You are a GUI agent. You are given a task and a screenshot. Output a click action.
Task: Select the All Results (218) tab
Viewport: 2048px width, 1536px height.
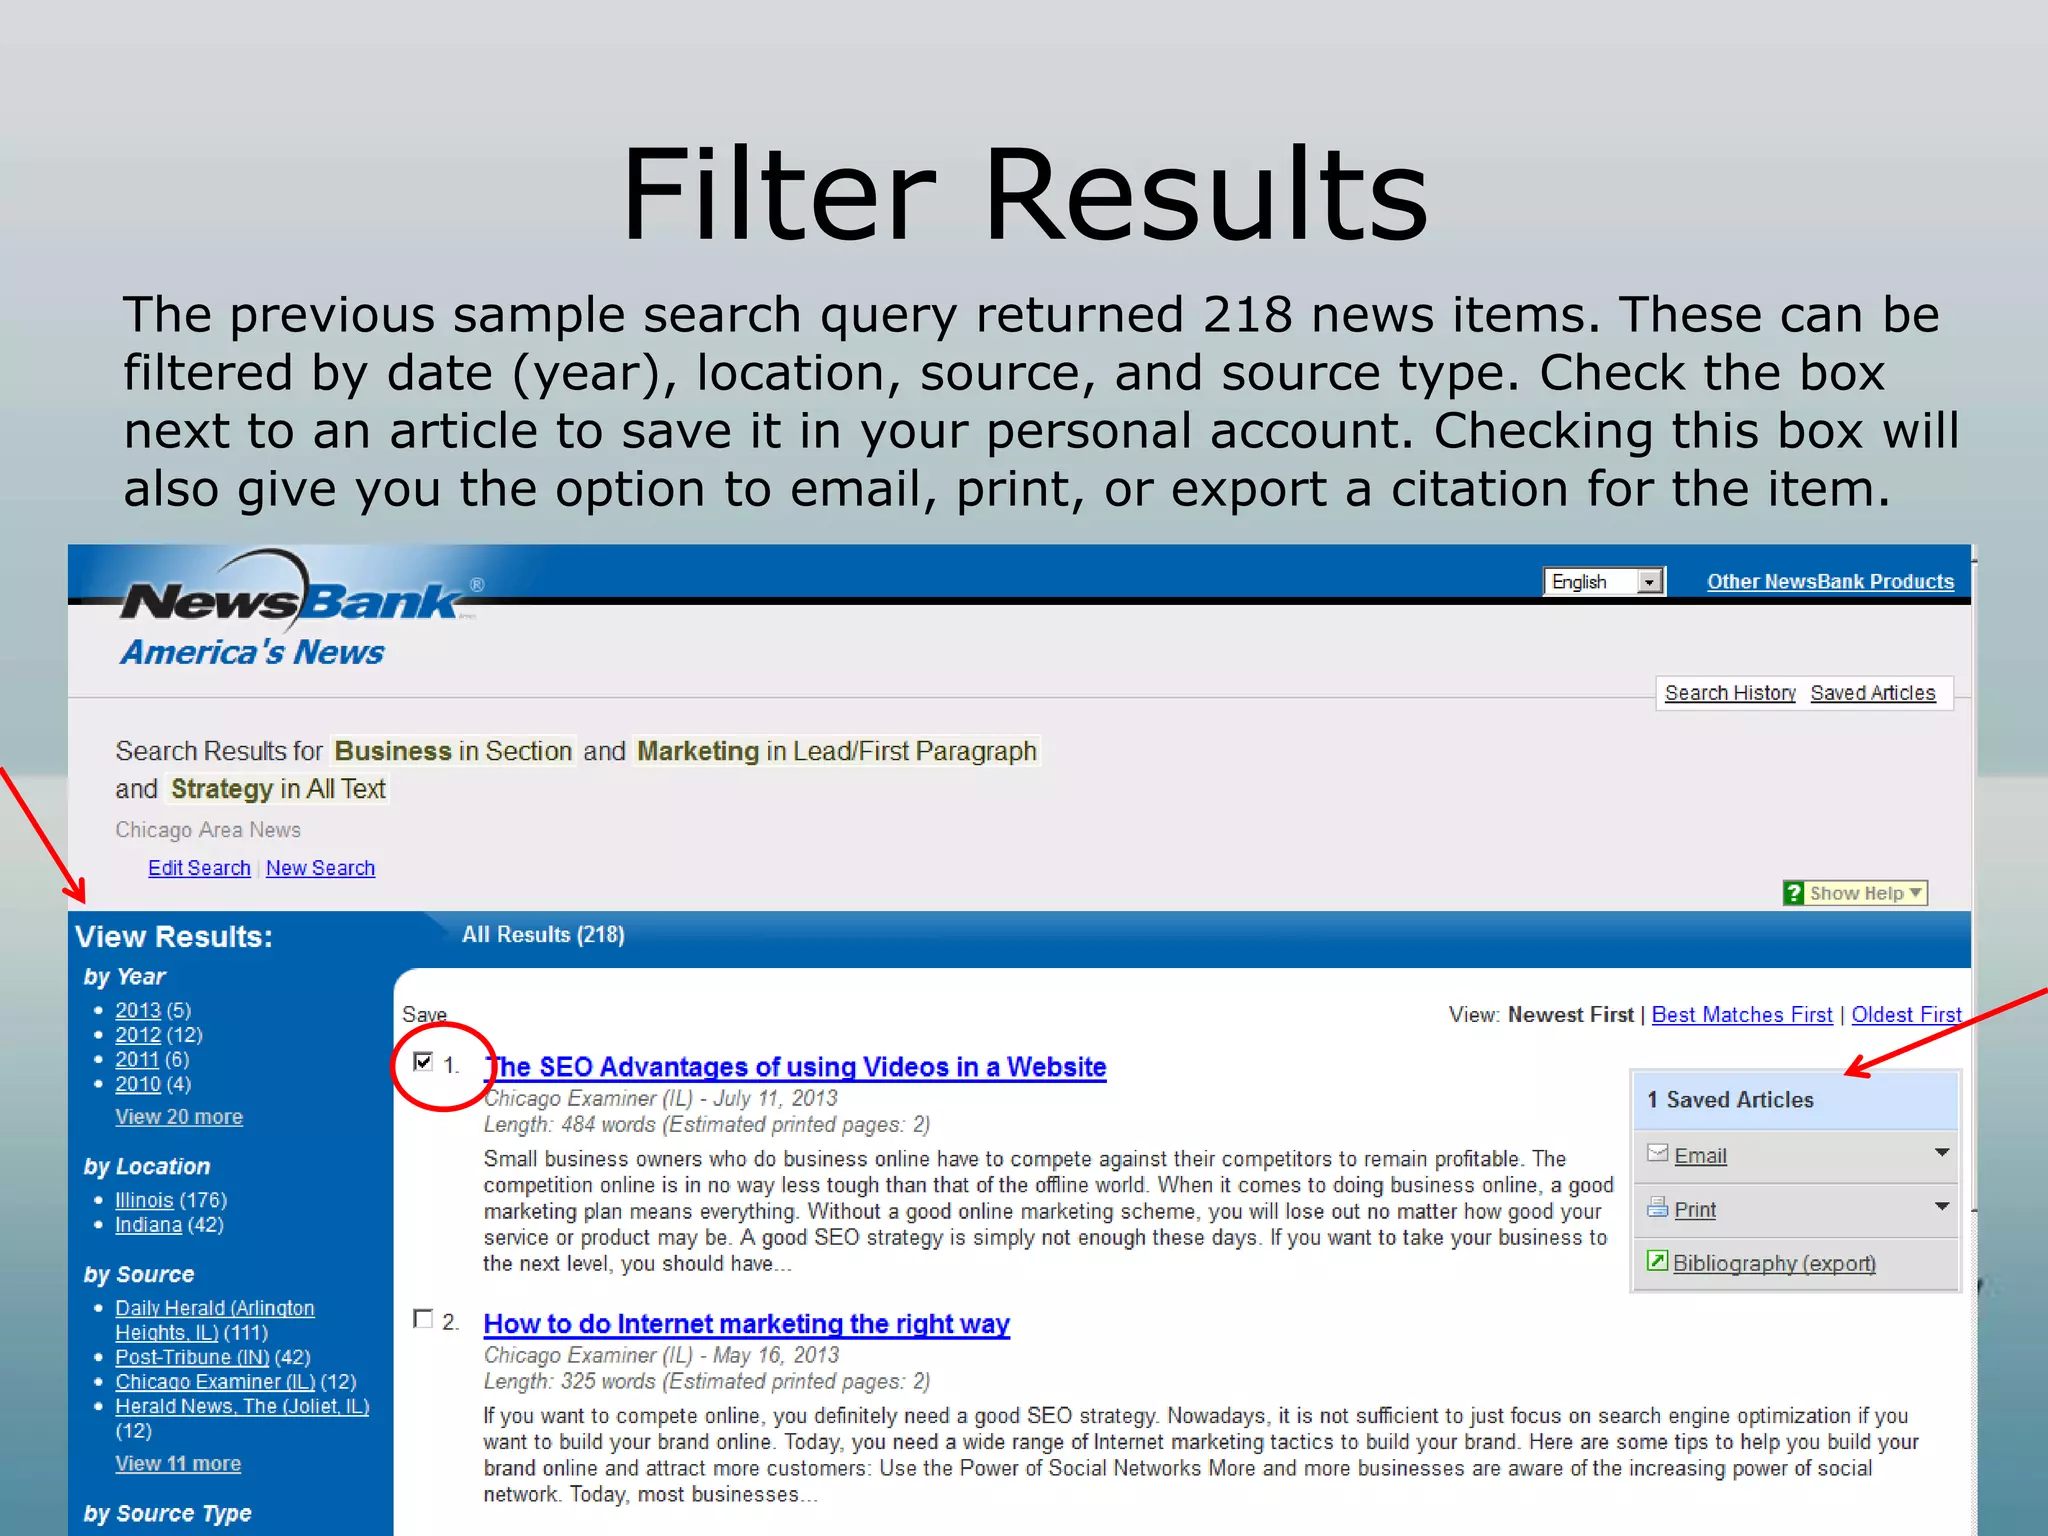click(543, 935)
